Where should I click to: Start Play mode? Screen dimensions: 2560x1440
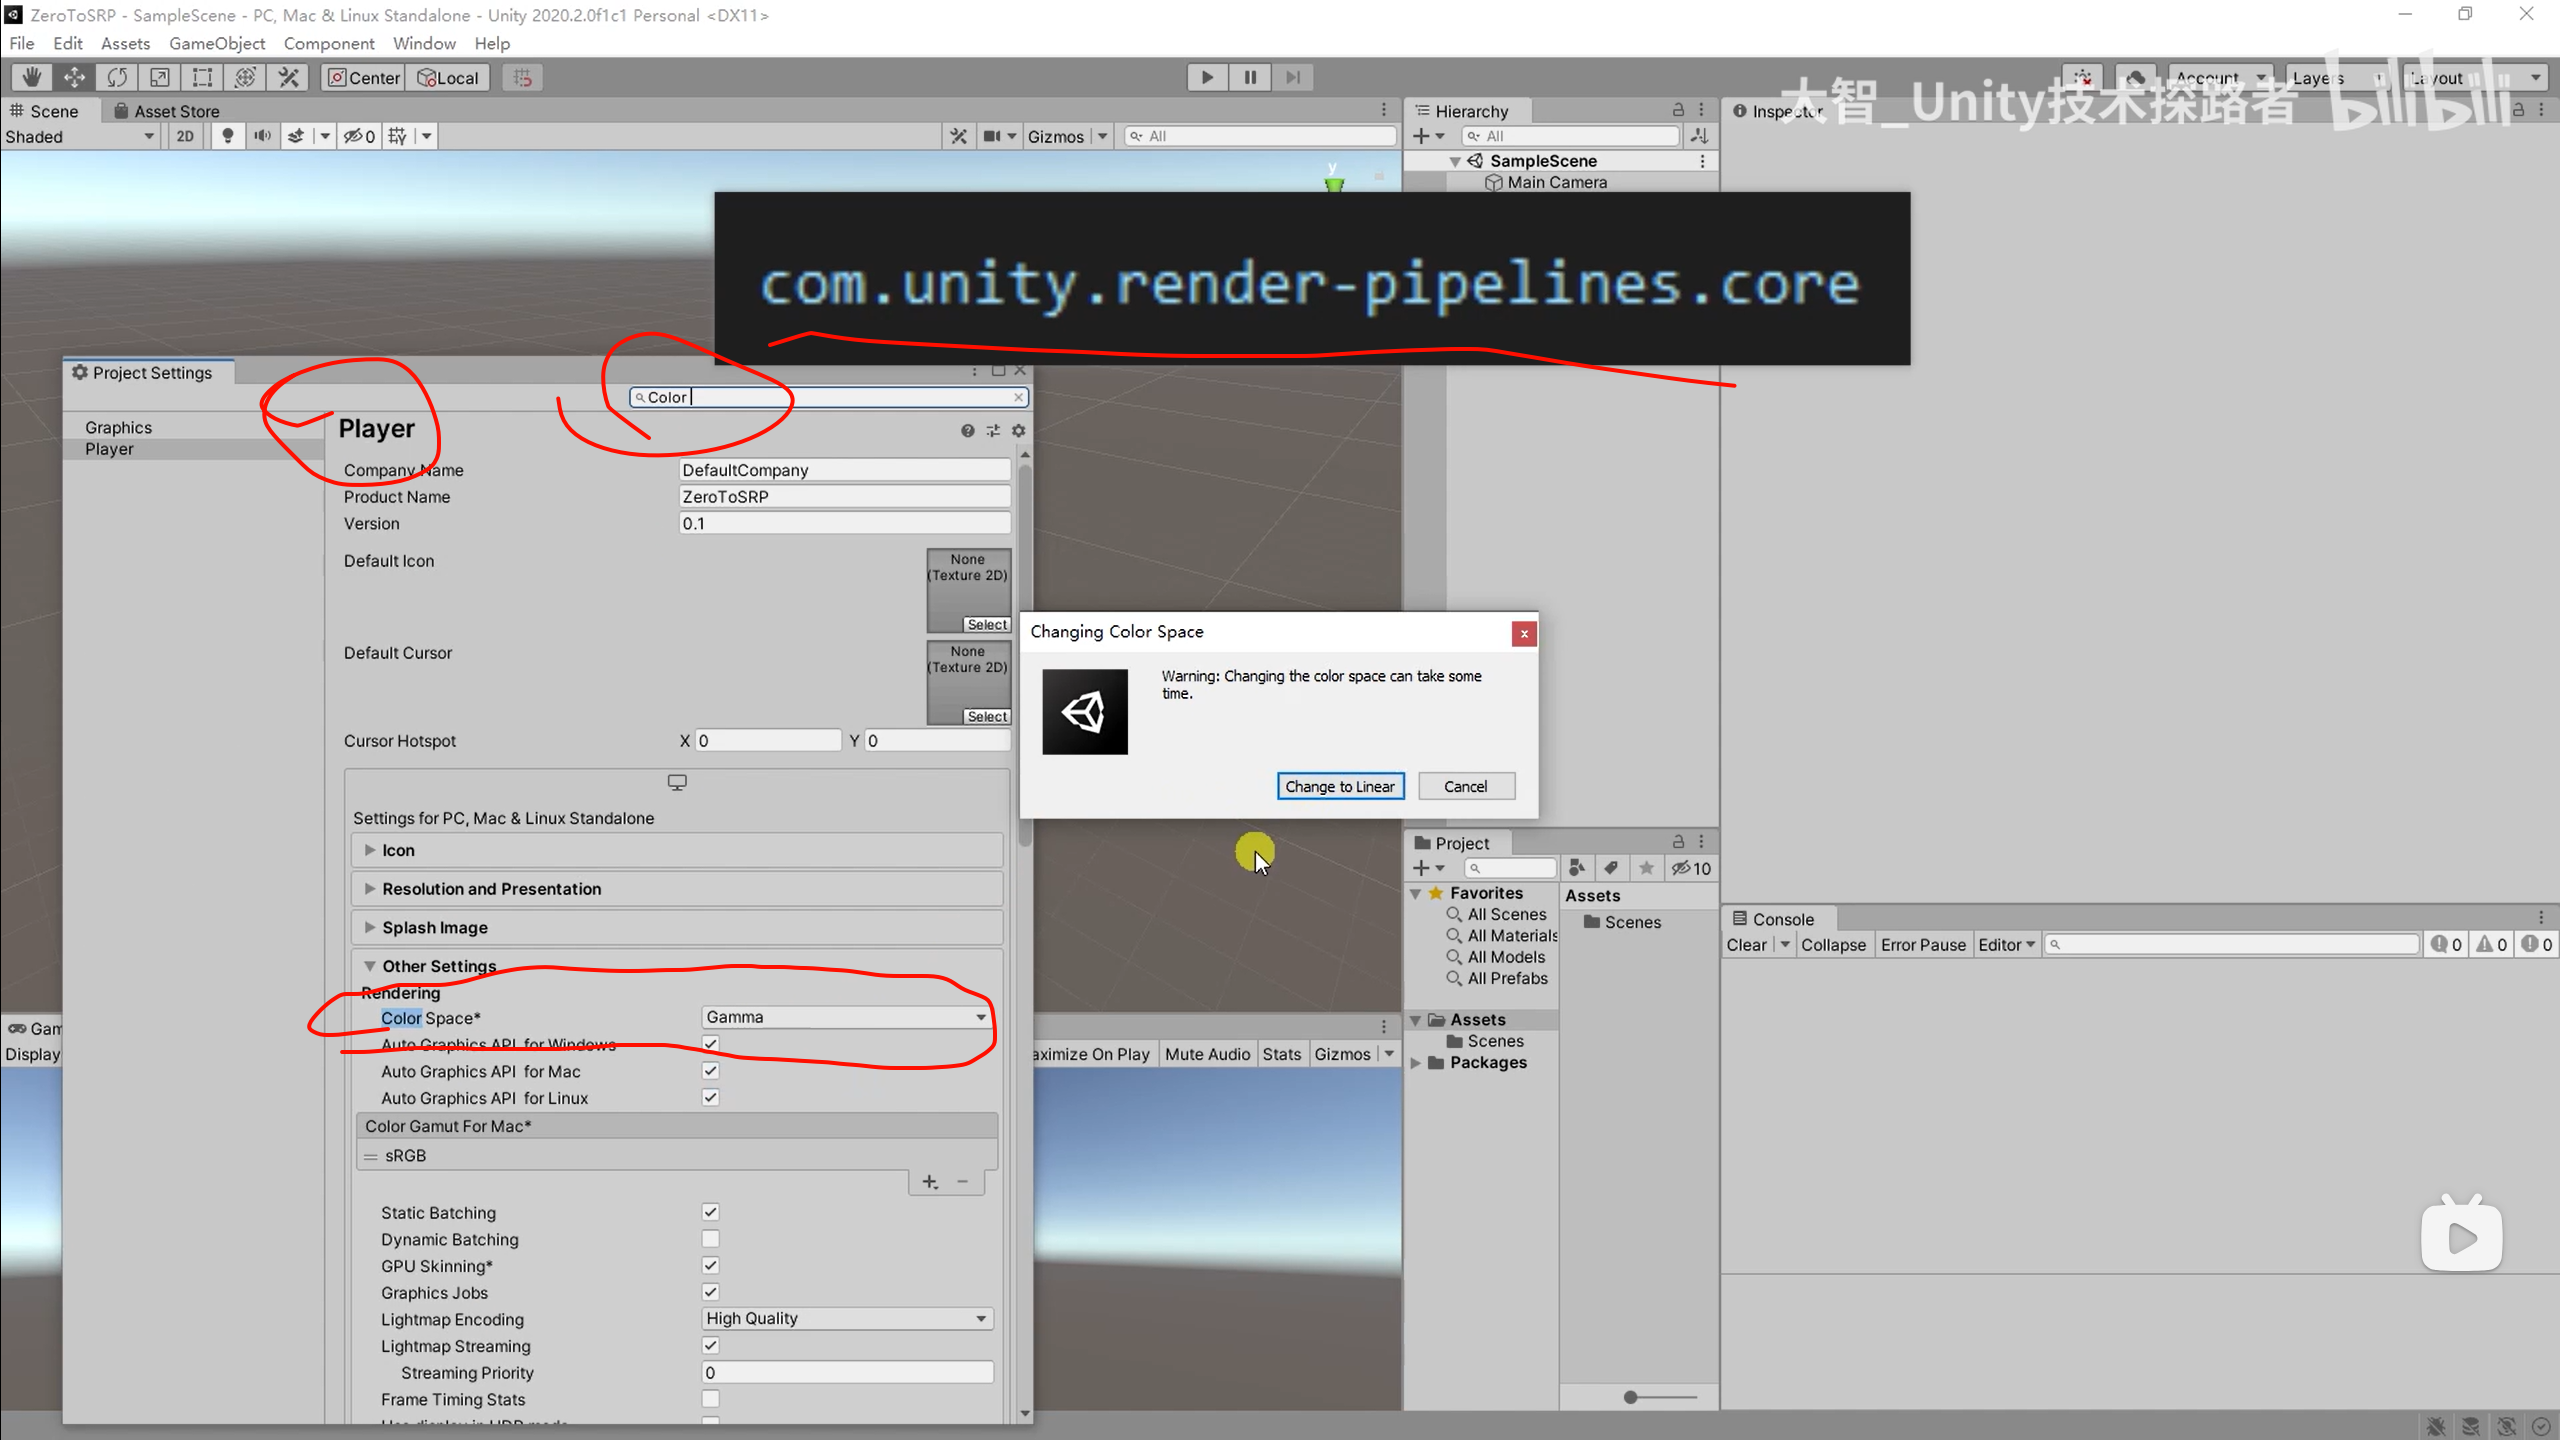(x=1207, y=77)
